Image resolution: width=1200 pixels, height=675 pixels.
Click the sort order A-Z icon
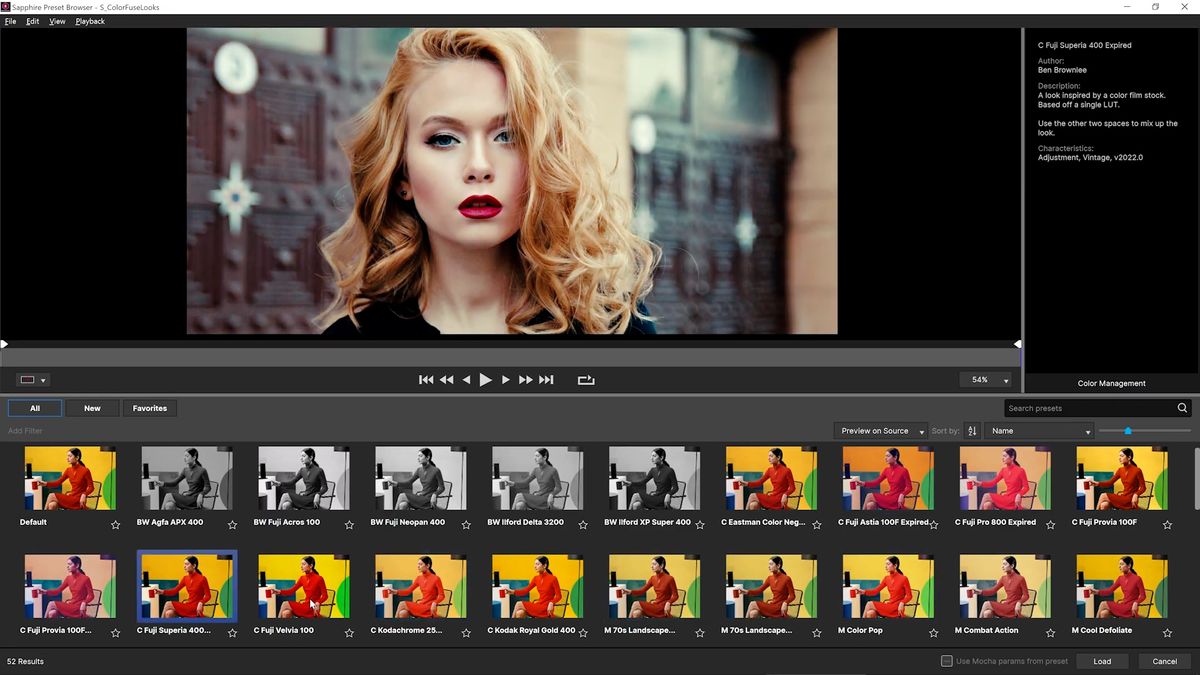point(972,431)
